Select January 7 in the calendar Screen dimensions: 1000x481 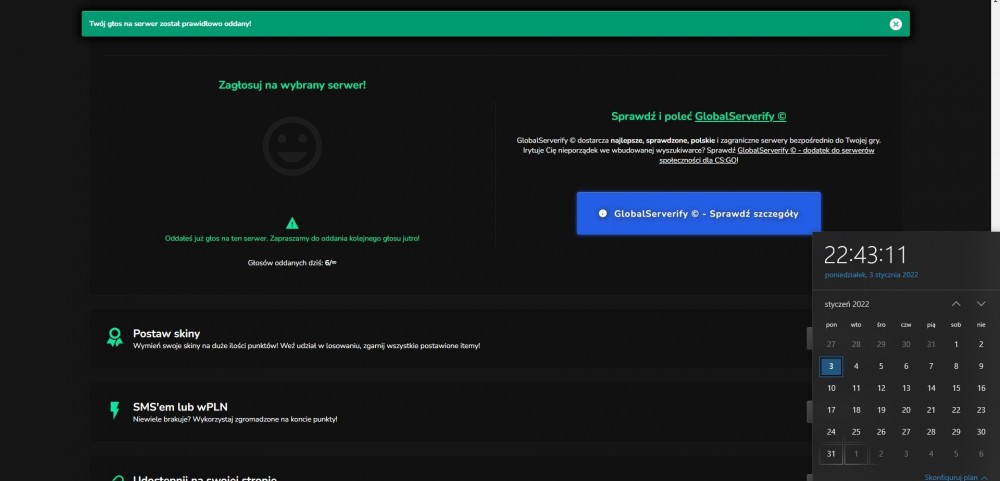[x=931, y=366]
